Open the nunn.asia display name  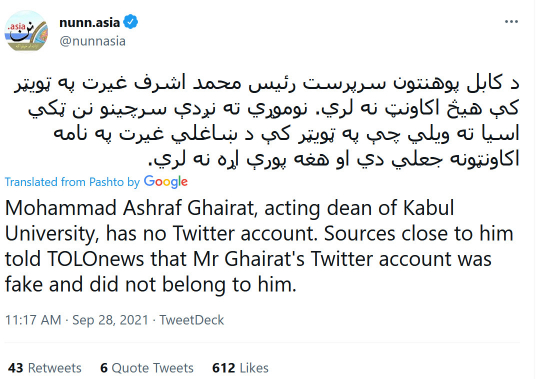tap(90, 22)
